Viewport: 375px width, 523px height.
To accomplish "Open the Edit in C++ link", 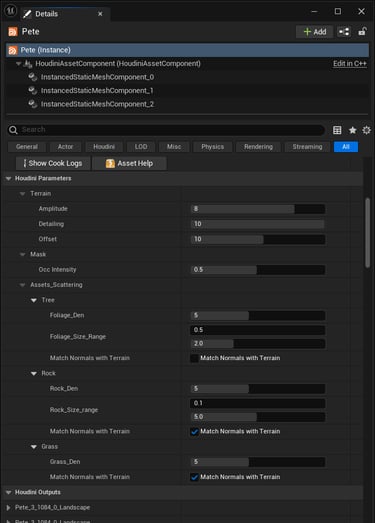I will click(350, 64).
